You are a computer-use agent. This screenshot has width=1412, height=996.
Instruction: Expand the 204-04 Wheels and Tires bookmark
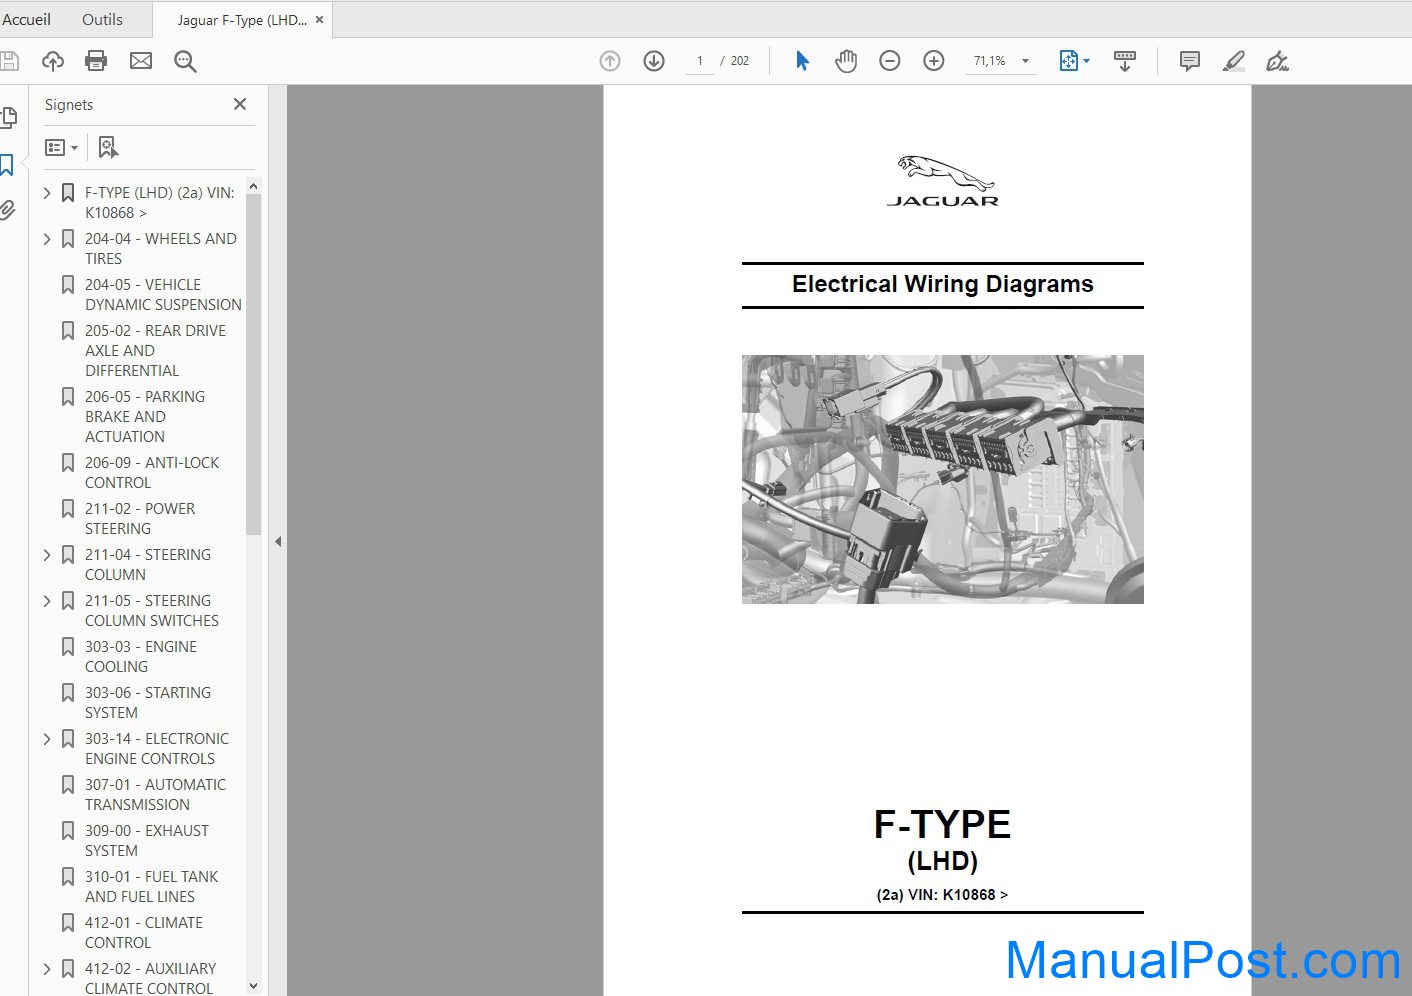coord(47,238)
